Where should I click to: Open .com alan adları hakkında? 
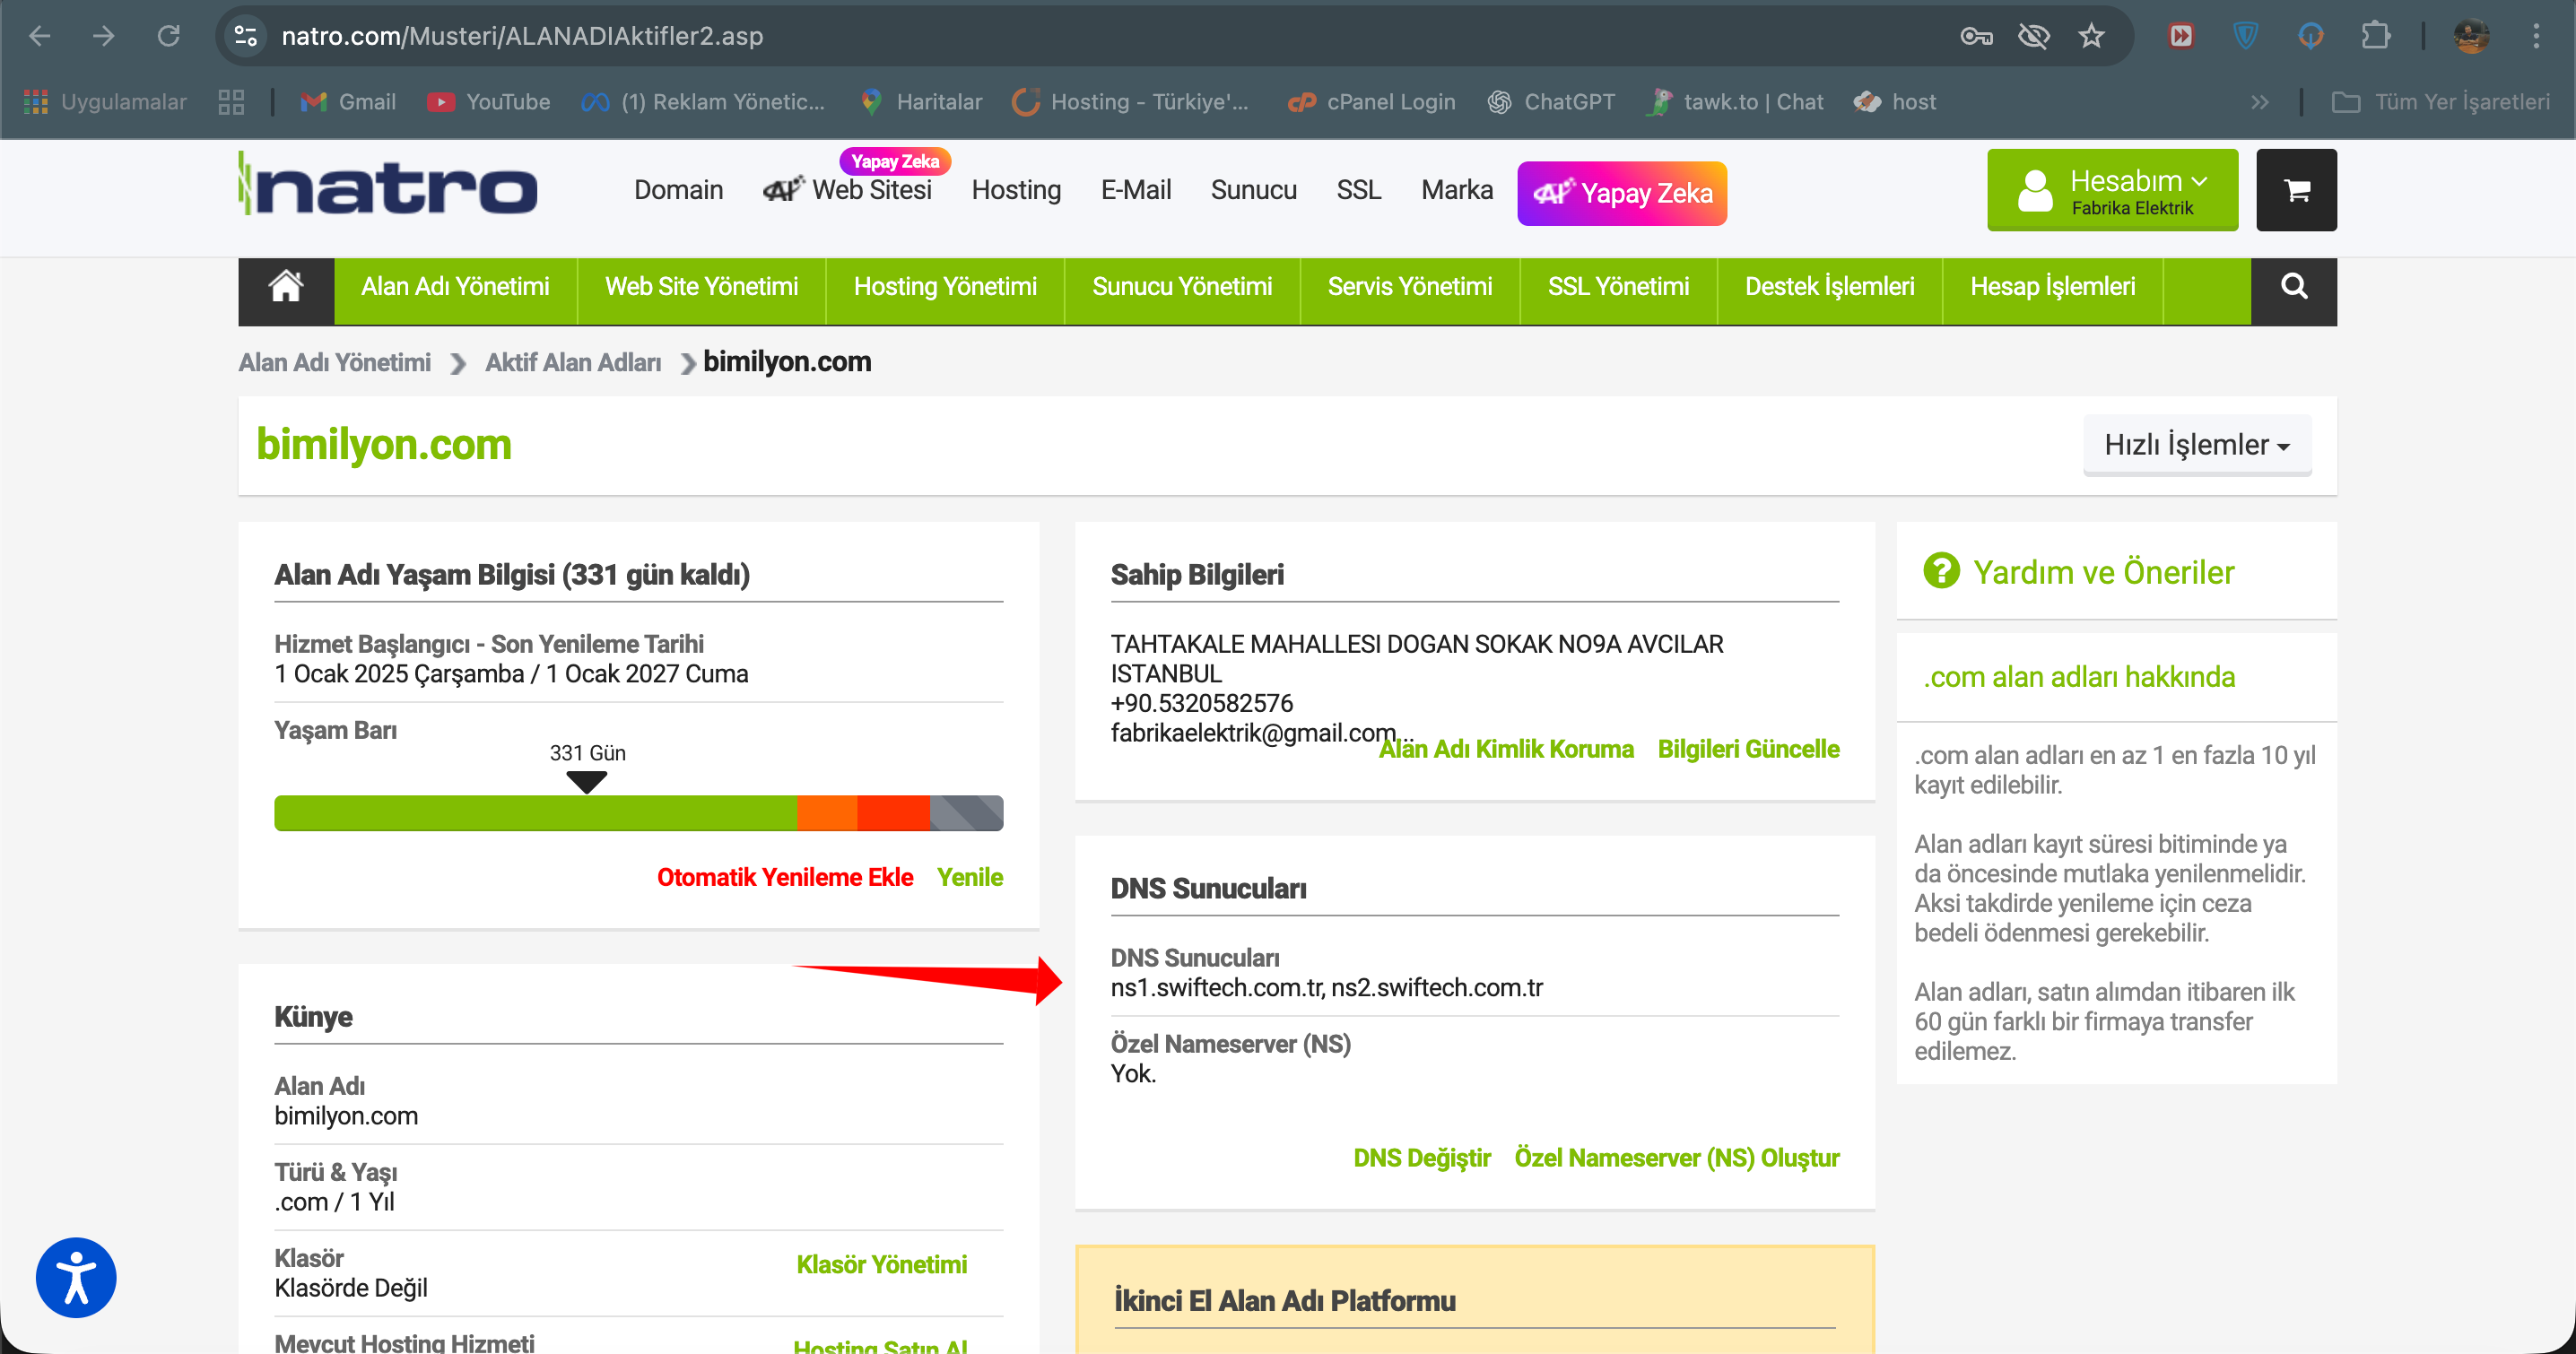click(2079, 677)
